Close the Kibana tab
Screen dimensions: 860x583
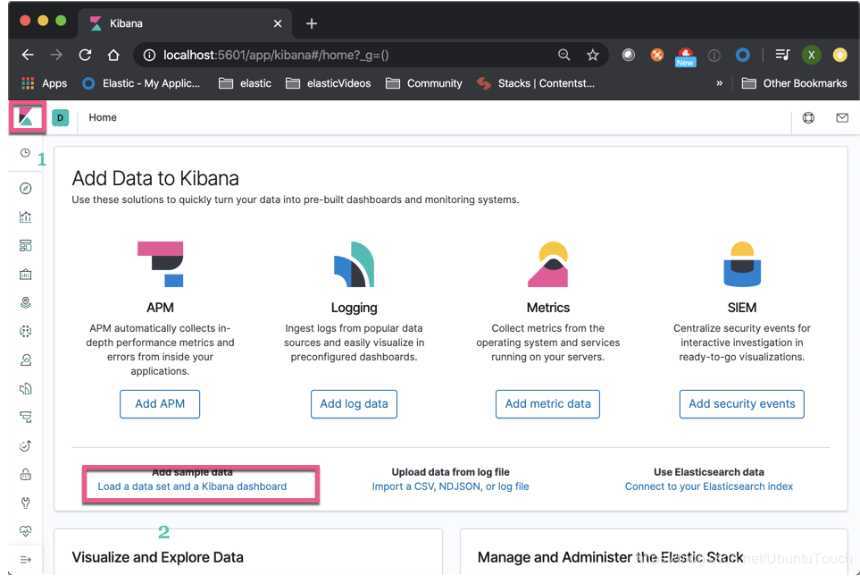(x=278, y=24)
